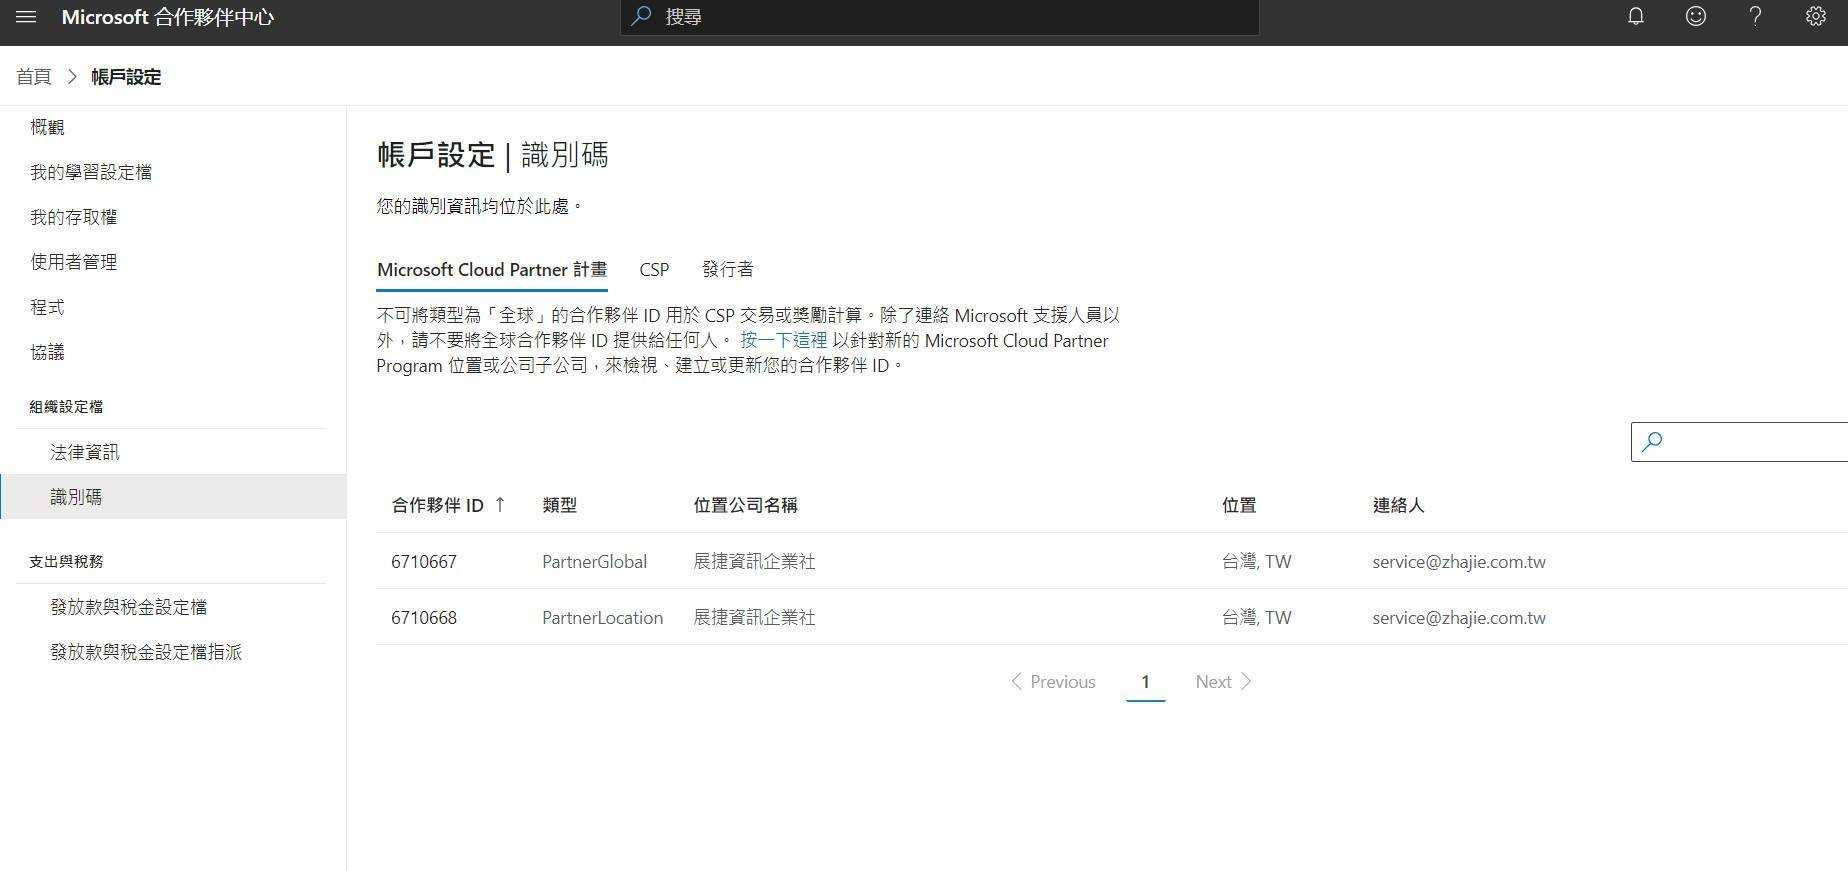The image size is (1848, 871).
Task: Click the 合作夥伴 ID column header
Action: 437,505
